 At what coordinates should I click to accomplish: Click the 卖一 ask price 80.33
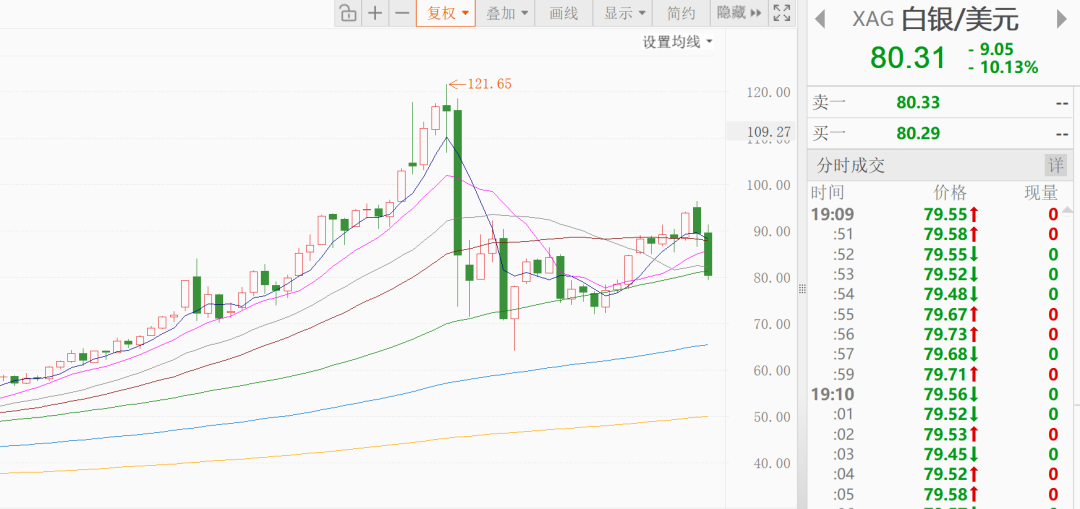(918, 102)
